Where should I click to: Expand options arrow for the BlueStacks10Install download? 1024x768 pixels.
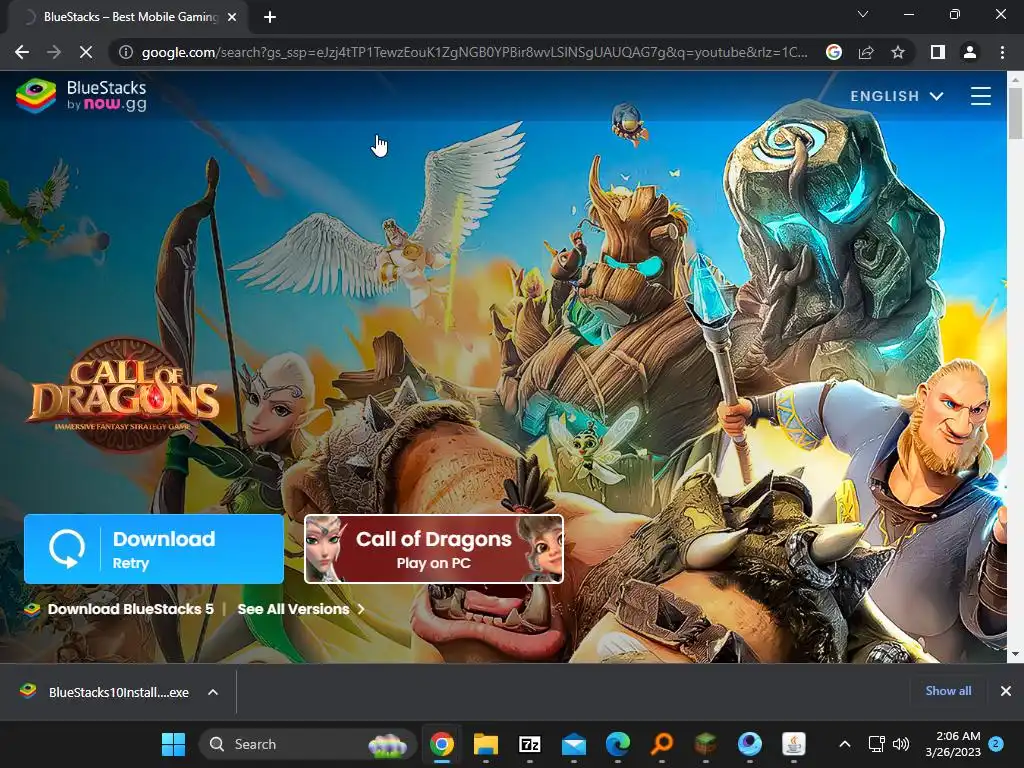tap(213, 692)
